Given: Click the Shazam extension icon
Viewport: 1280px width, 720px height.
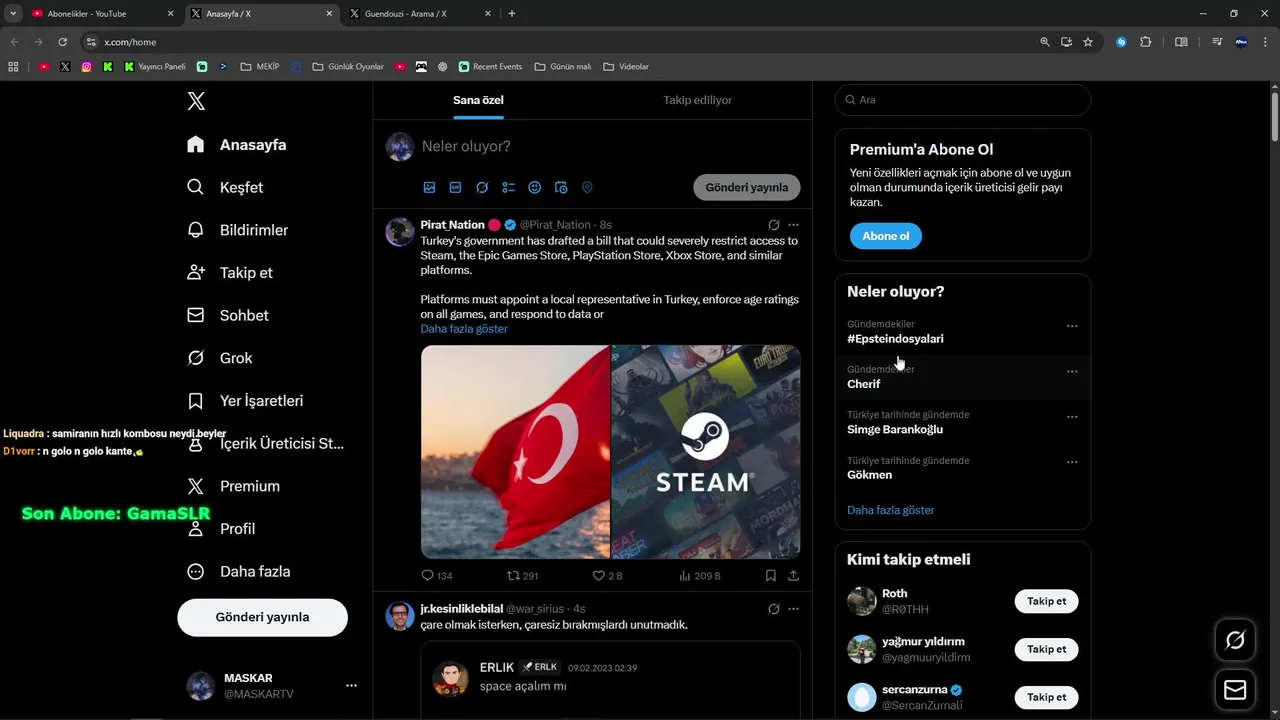Looking at the screenshot, I should coord(1121,42).
